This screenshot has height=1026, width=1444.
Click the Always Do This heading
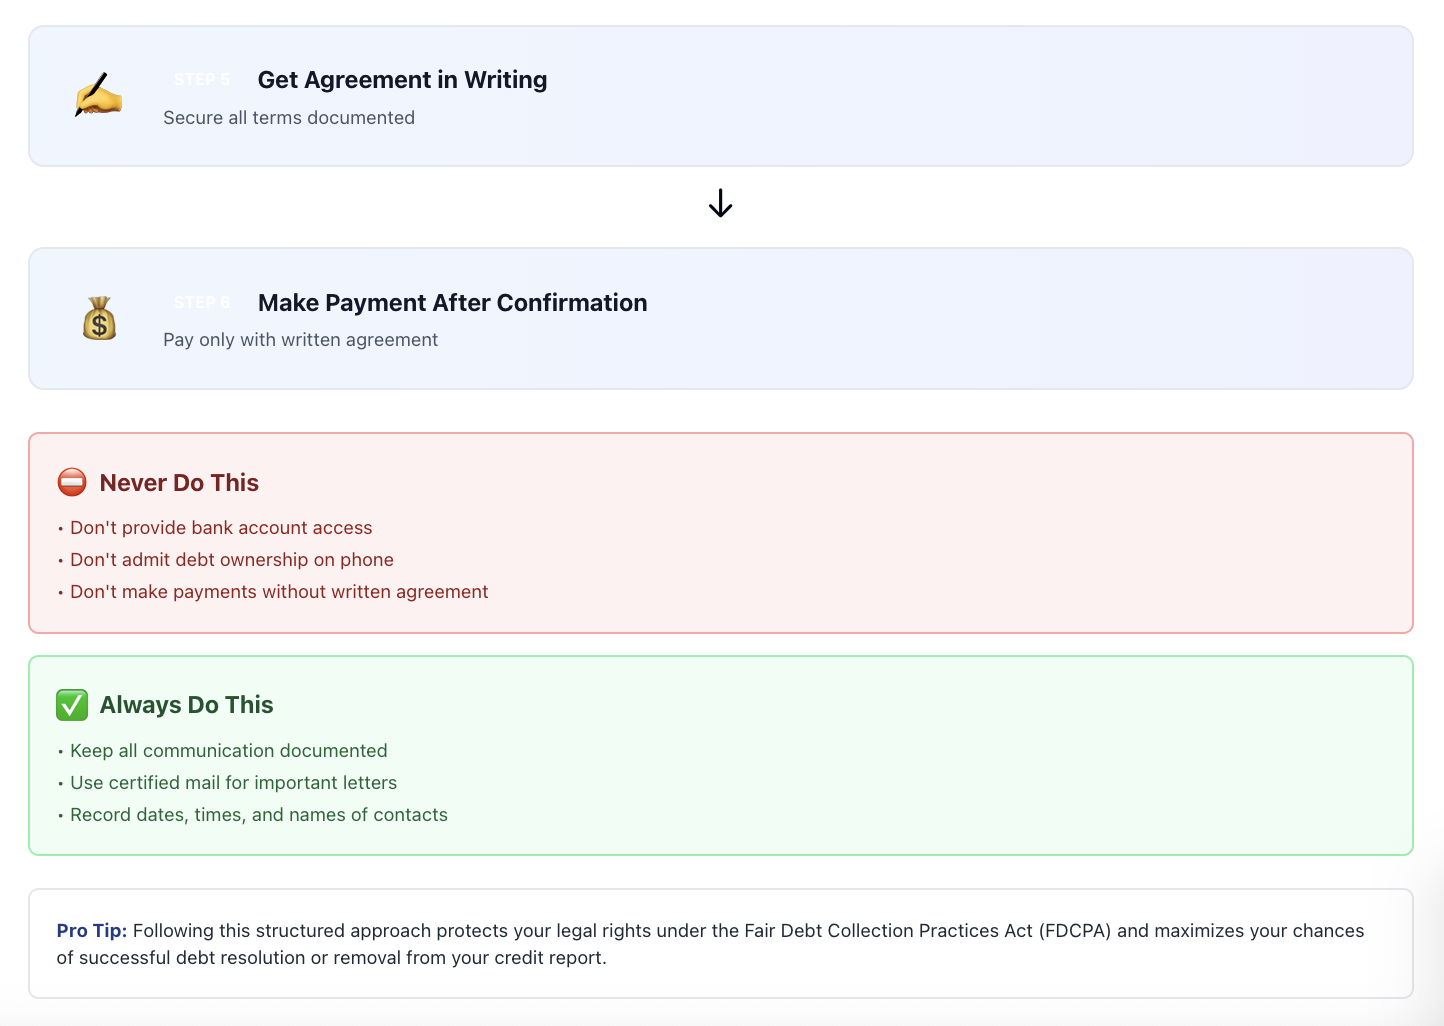[186, 705]
